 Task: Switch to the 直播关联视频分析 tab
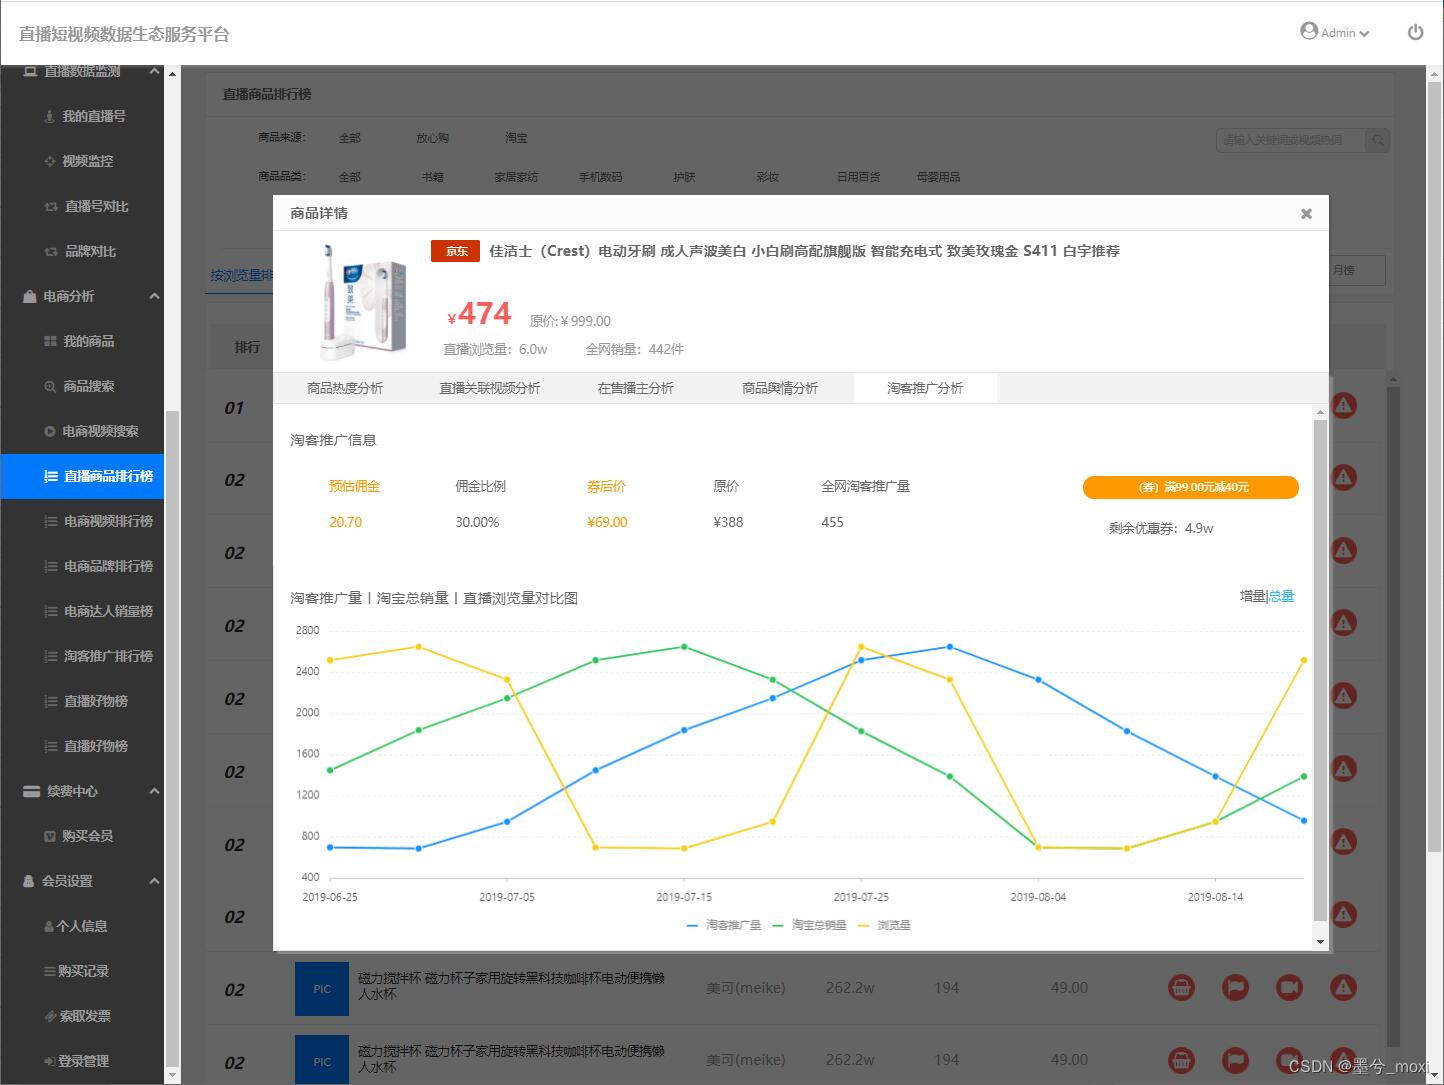click(x=490, y=388)
